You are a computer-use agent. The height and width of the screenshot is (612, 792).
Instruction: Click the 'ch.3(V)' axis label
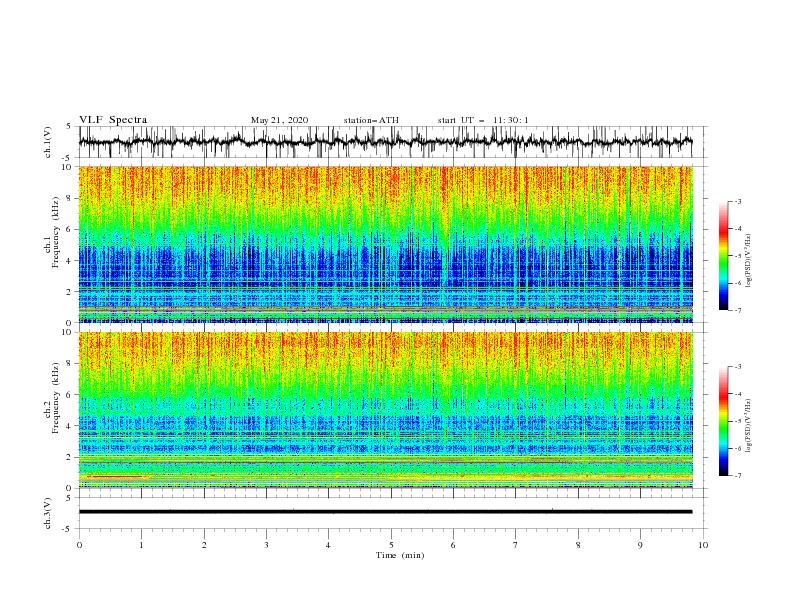point(48,513)
